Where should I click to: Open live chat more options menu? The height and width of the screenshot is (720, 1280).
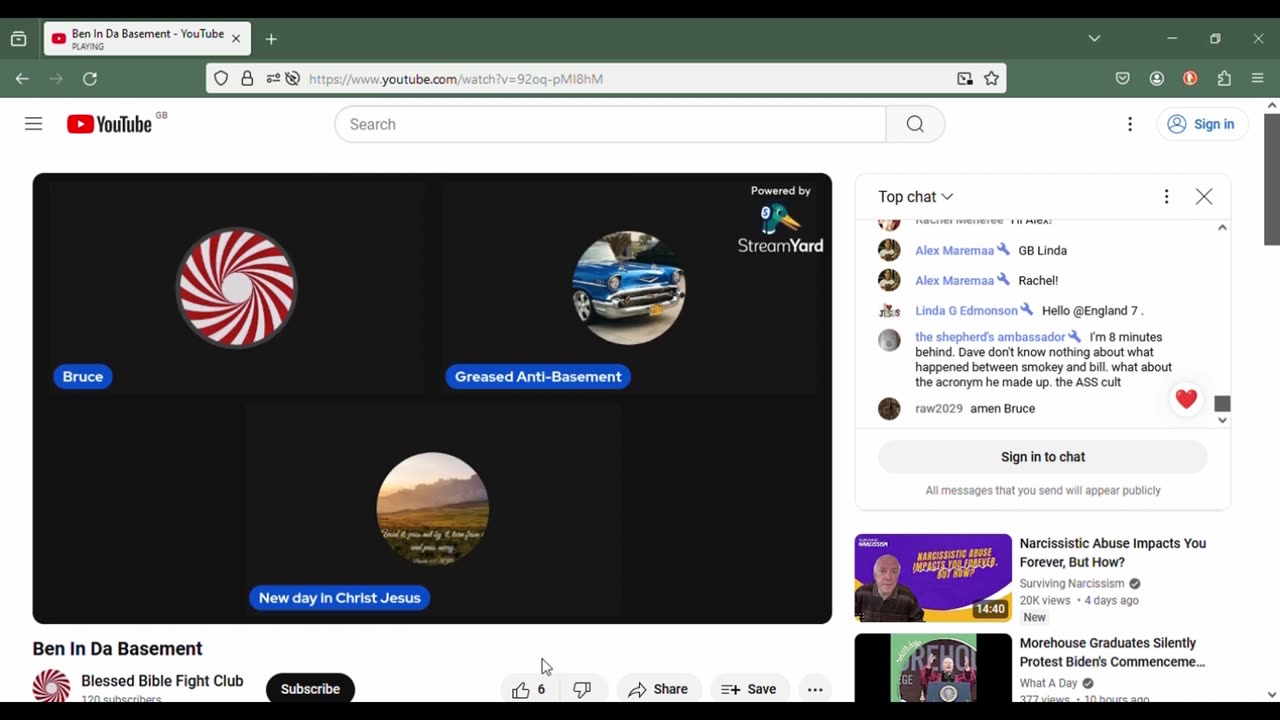[1166, 197]
